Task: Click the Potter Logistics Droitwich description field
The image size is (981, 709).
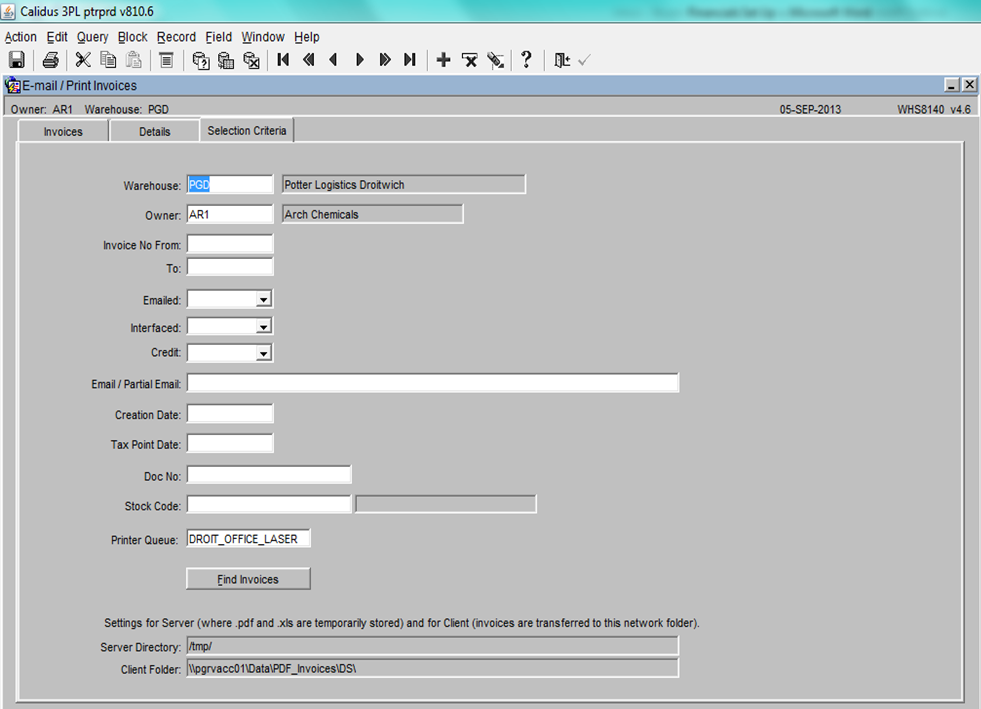Action: pos(404,185)
